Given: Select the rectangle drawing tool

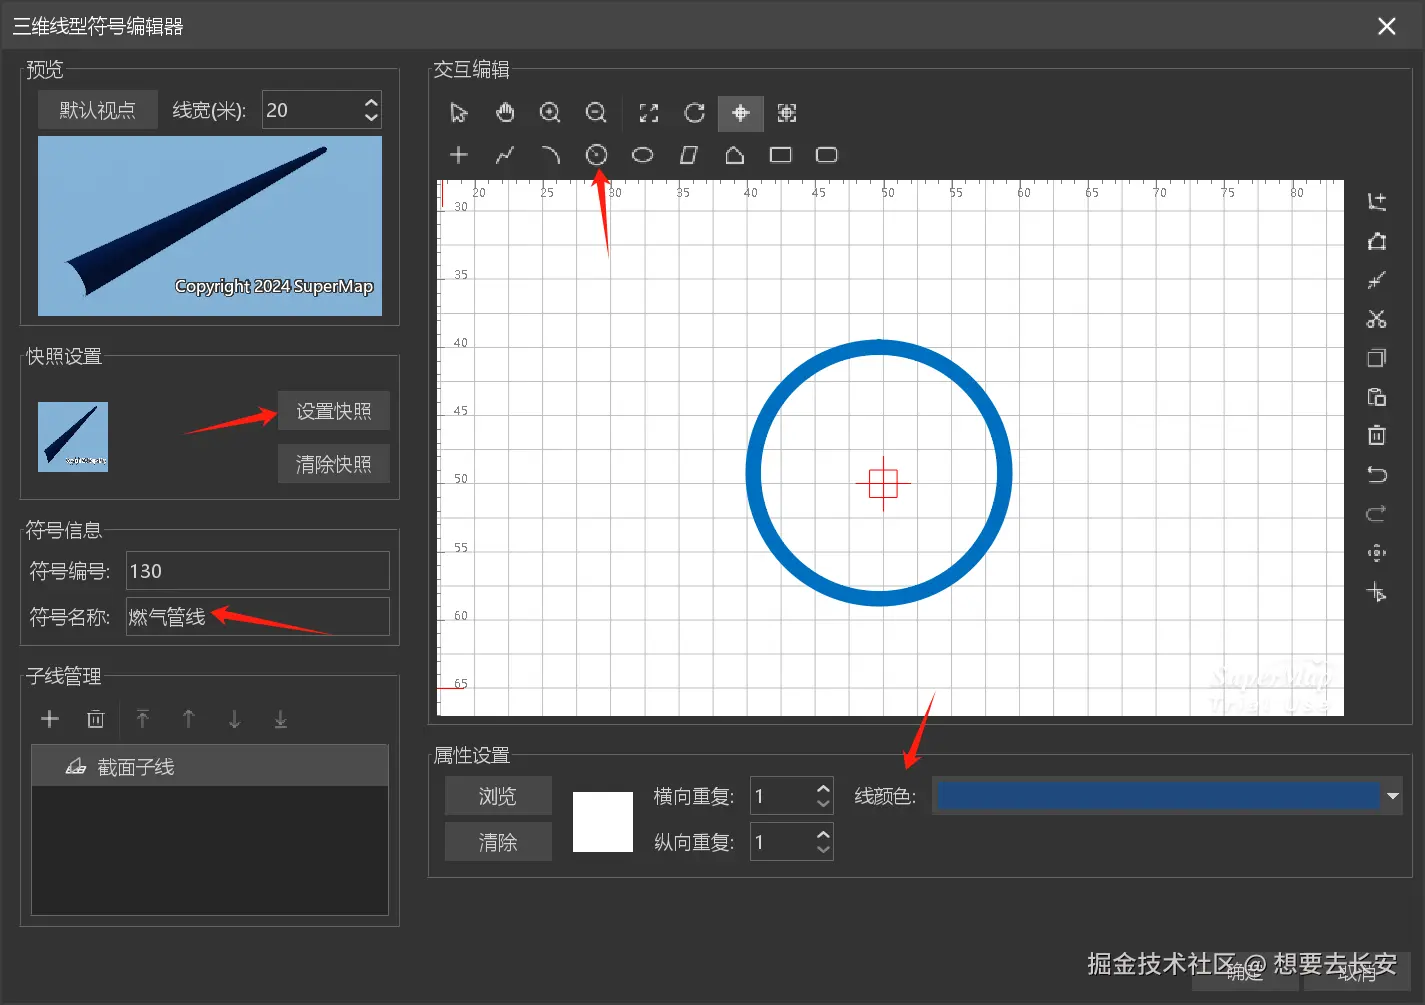Looking at the screenshot, I should [x=781, y=155].
